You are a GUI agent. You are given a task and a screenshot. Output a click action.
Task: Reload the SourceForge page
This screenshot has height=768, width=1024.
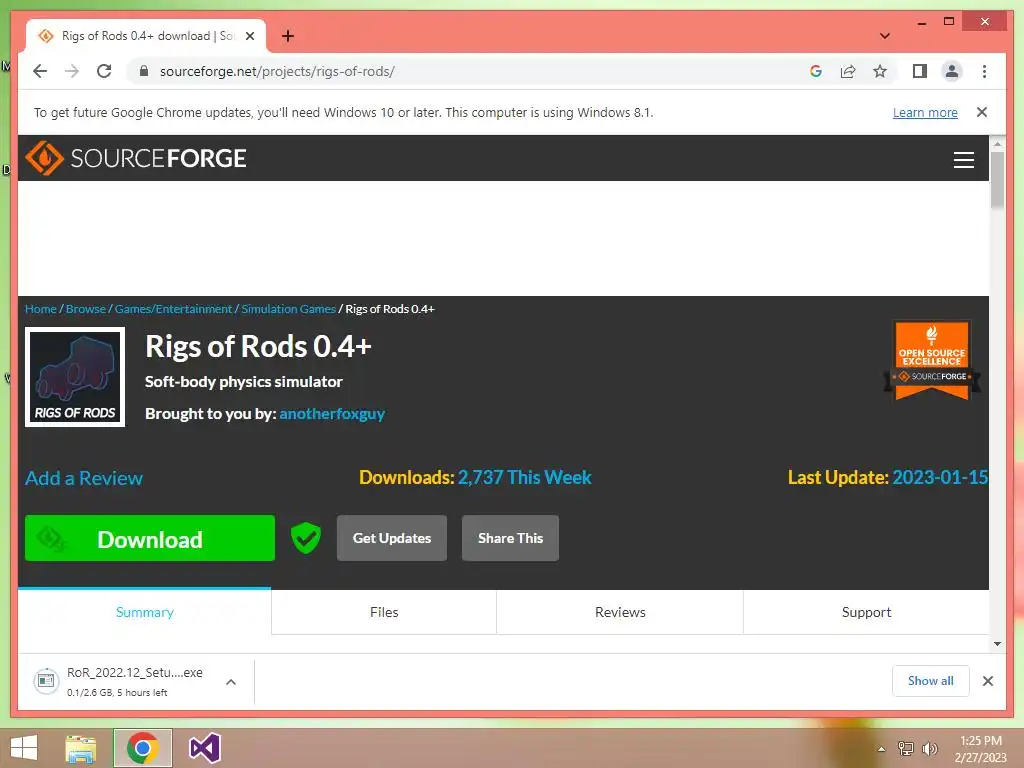(x=104, y=71)
